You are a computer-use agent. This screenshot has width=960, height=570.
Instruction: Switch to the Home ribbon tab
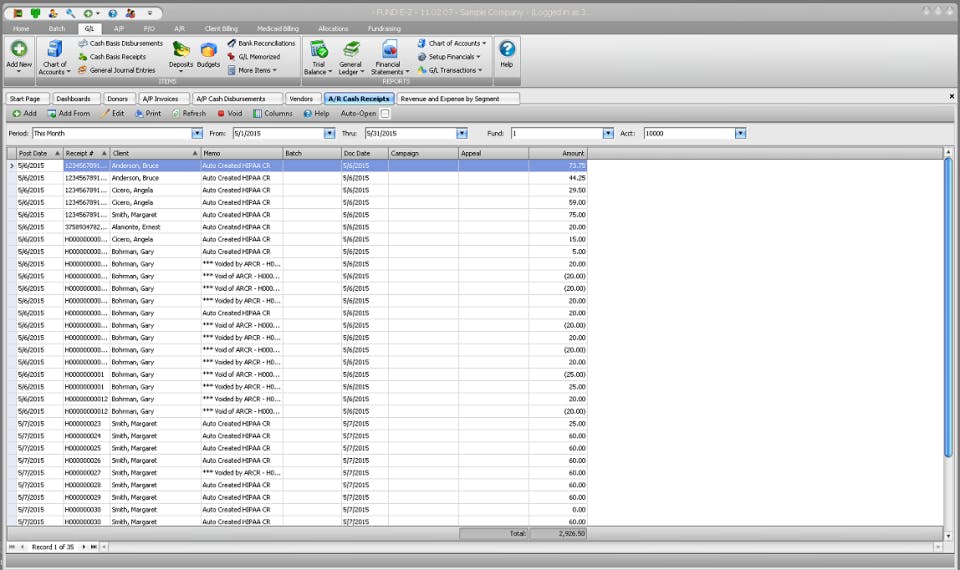21,29
